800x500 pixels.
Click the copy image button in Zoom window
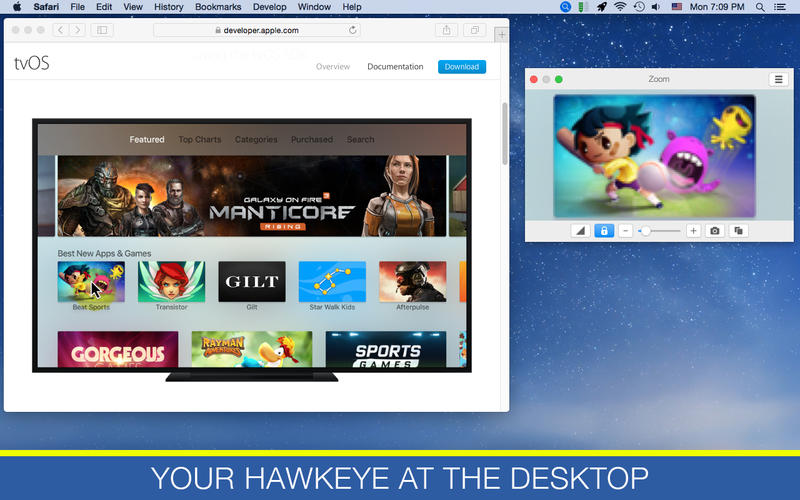coord(738,231)
